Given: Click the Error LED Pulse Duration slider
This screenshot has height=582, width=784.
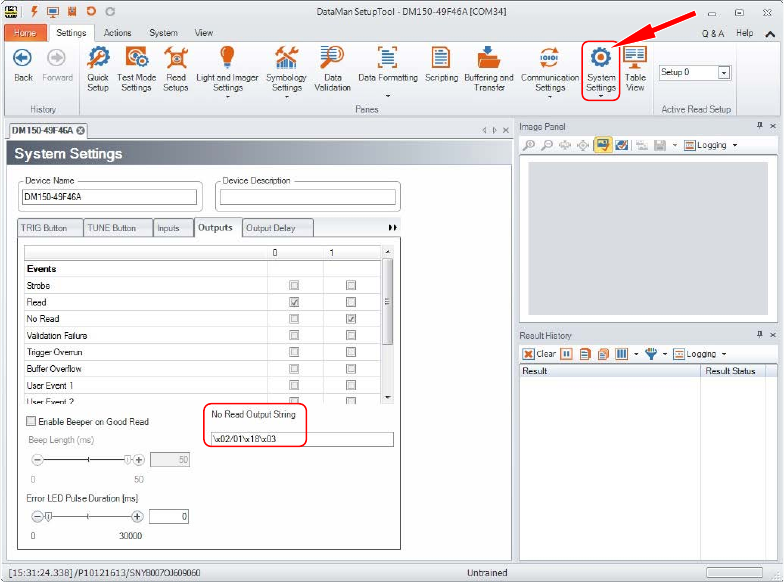Looking at the screenshot, I should (90, 517).
